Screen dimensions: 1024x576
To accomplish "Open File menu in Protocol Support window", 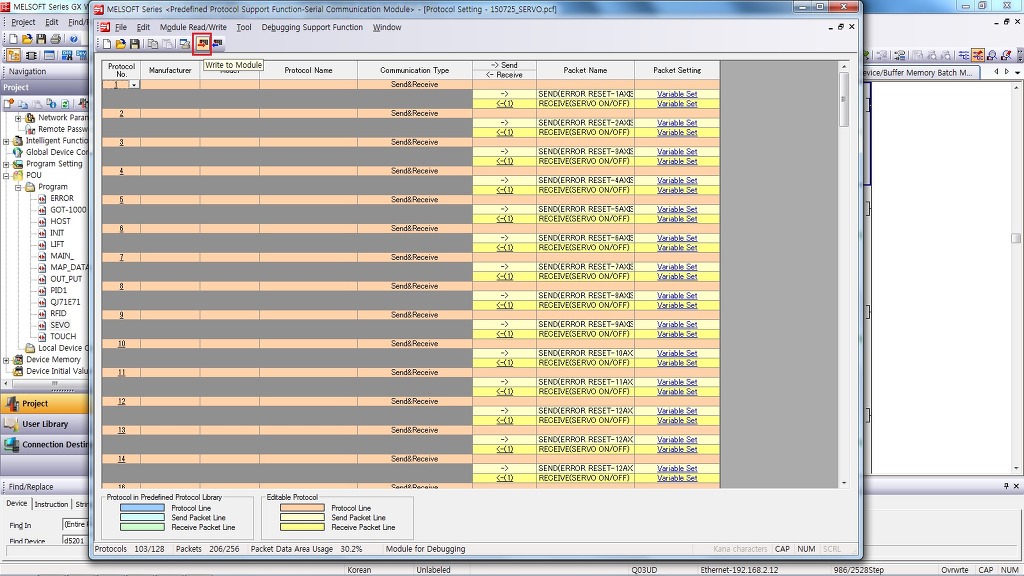I will (121, 27).
